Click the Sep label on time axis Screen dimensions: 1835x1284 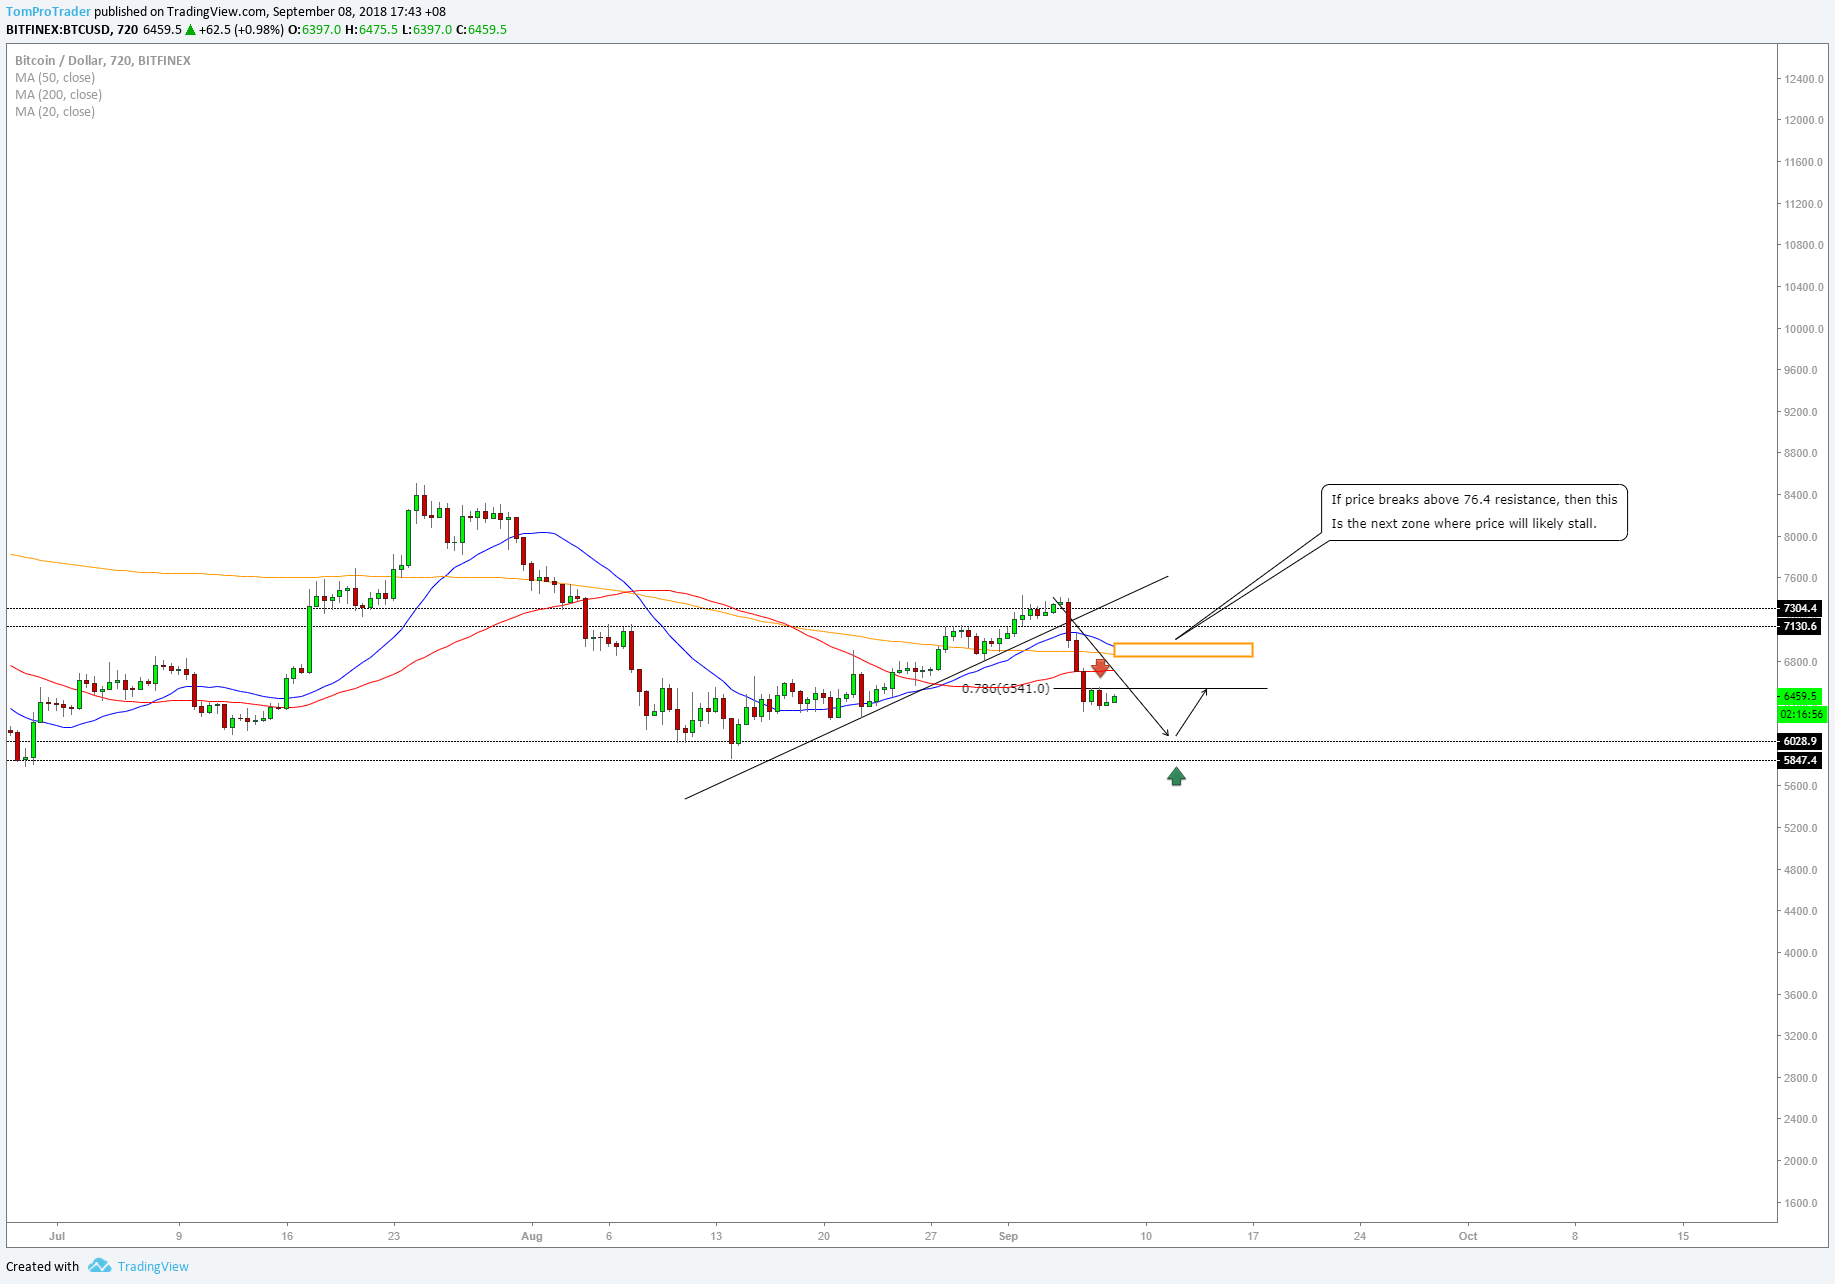pyautogui.click(x=1008, y=1236)
